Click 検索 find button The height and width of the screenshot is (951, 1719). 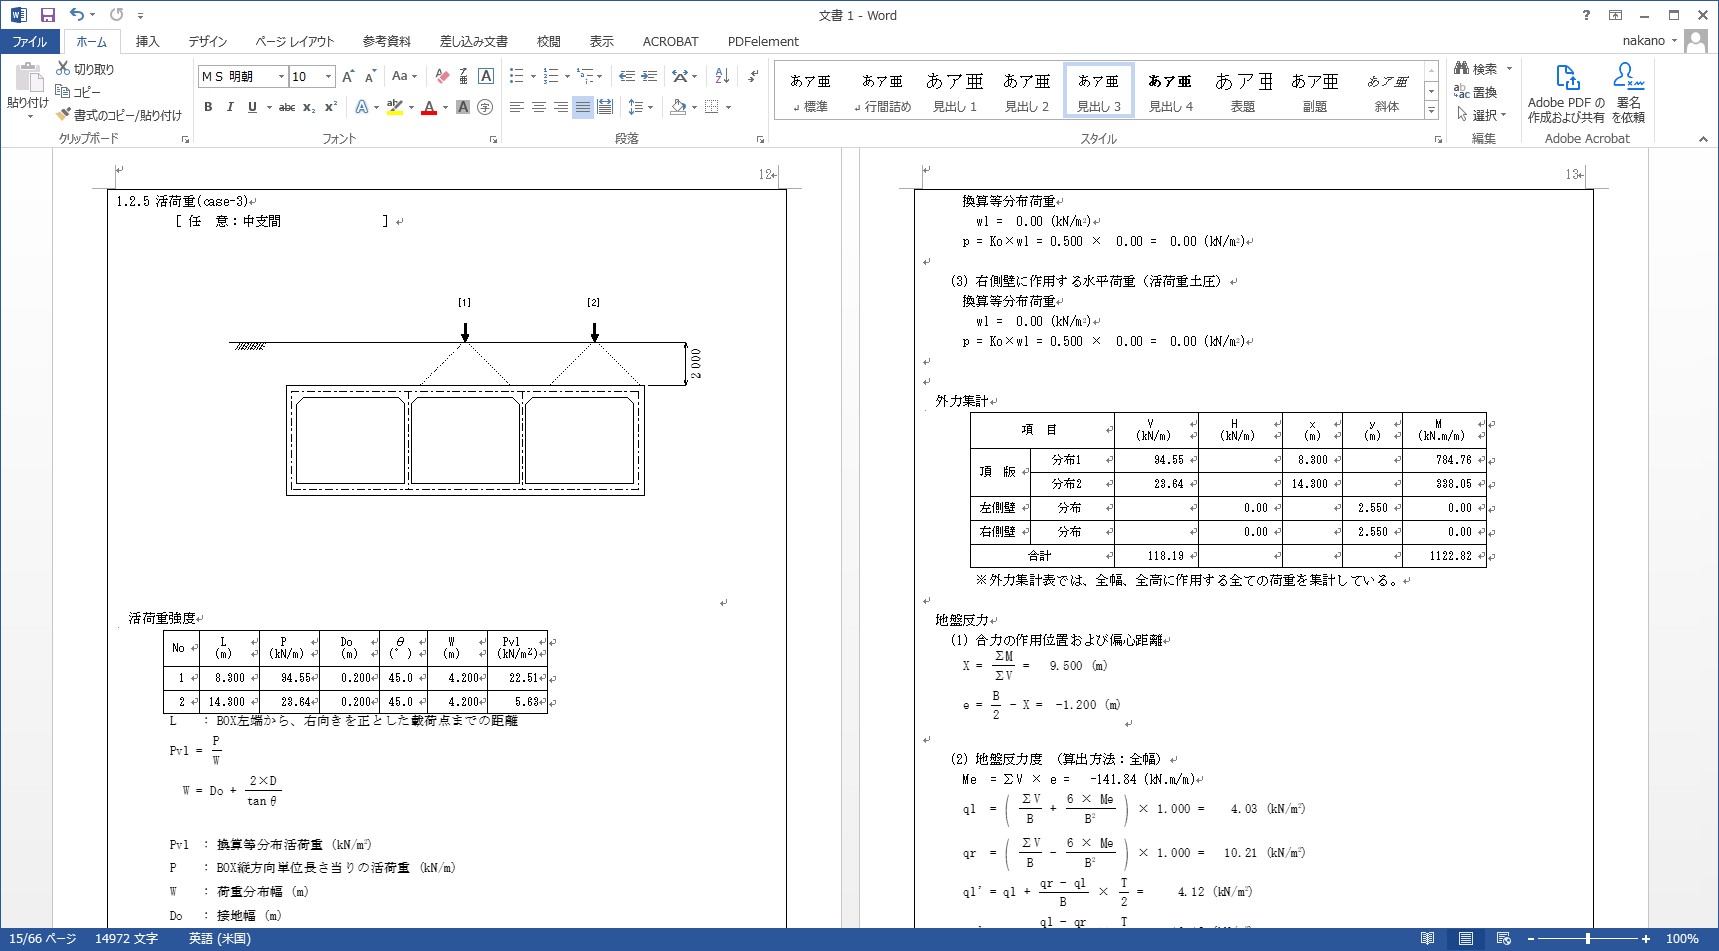1476,69
